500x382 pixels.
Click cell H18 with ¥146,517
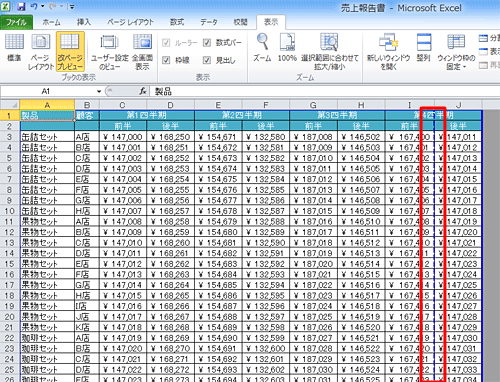pos(361,295)
